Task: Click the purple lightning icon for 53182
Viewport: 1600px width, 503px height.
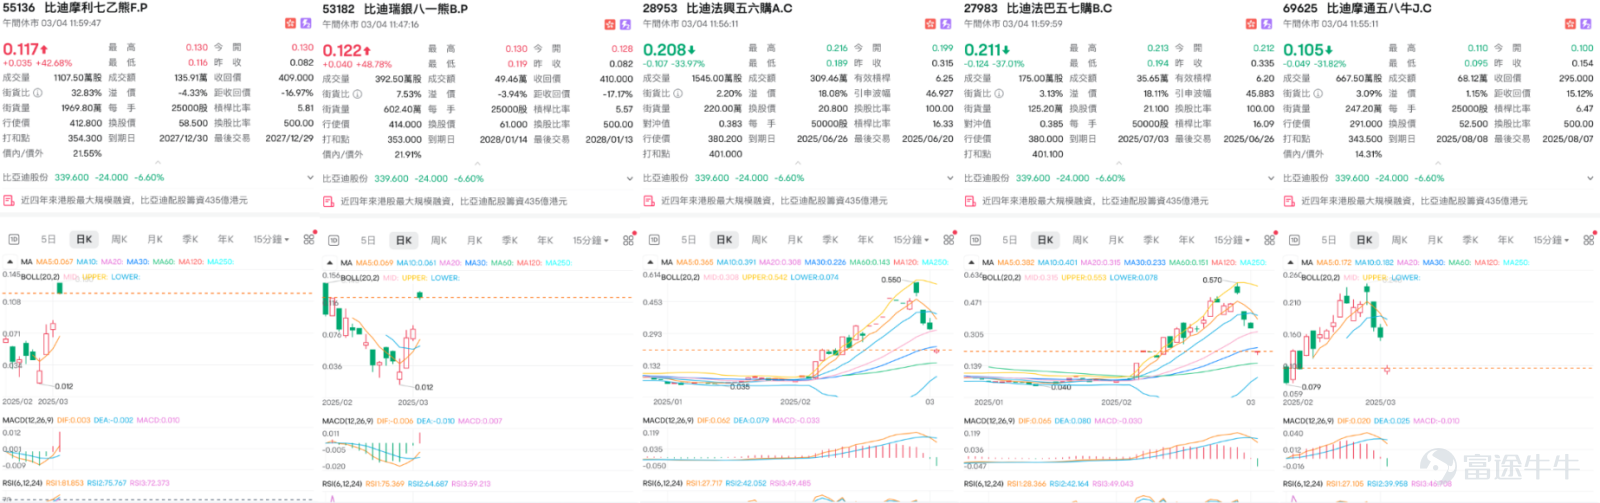Action: 625,24
